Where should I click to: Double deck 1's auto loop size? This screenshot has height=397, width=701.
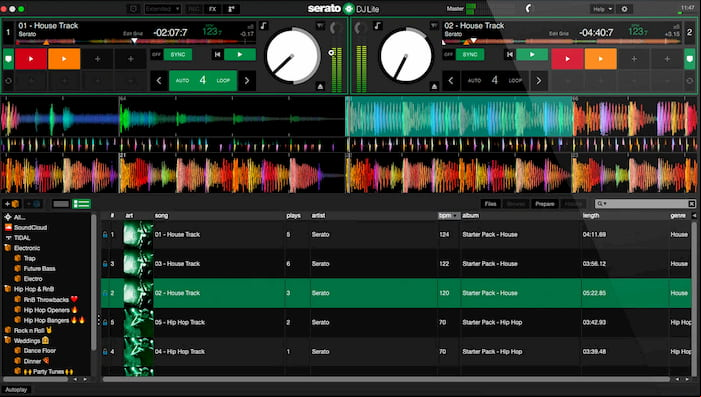pyautogui.click(x=247, y=81)
